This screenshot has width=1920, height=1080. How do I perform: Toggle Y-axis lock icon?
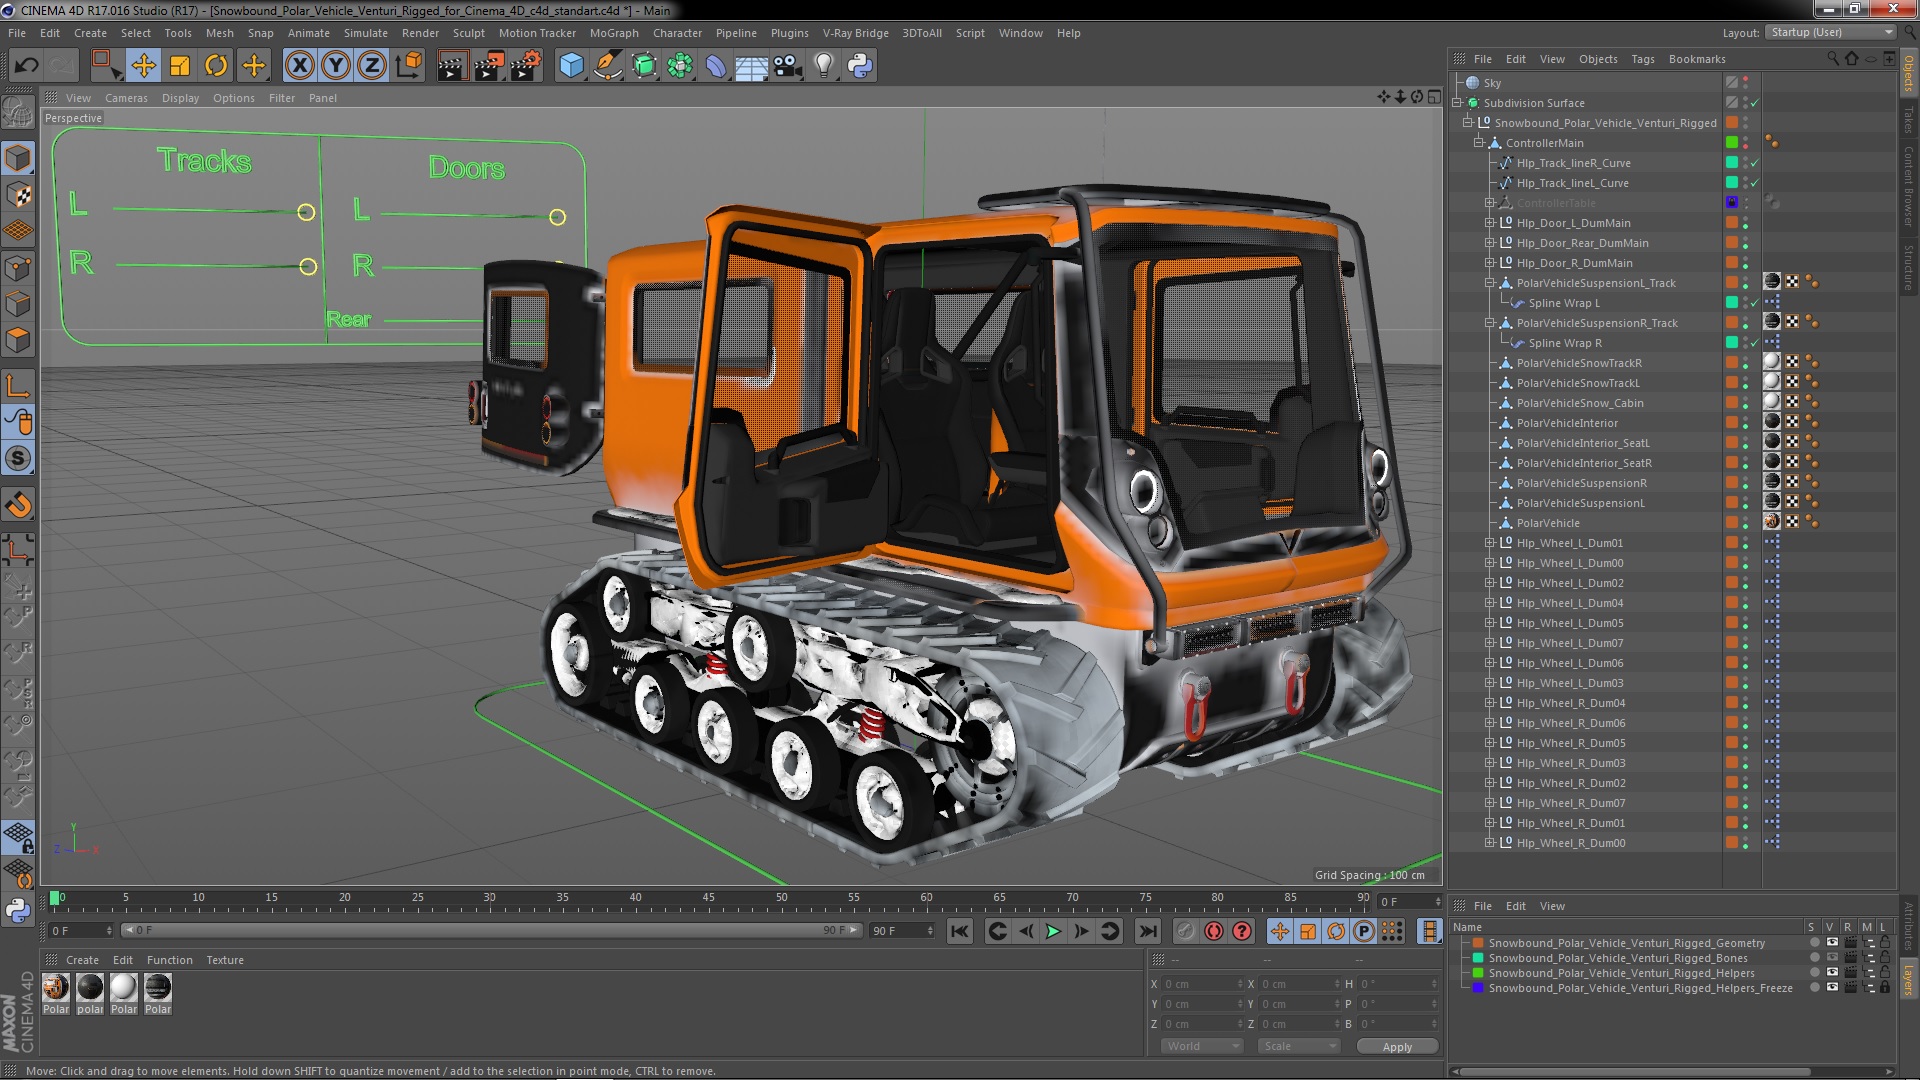336,66
